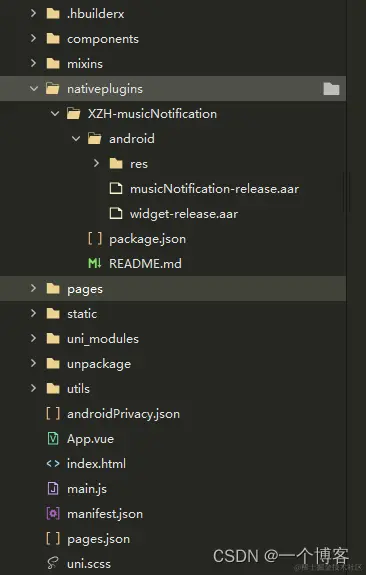Select the components folder name

103,39
